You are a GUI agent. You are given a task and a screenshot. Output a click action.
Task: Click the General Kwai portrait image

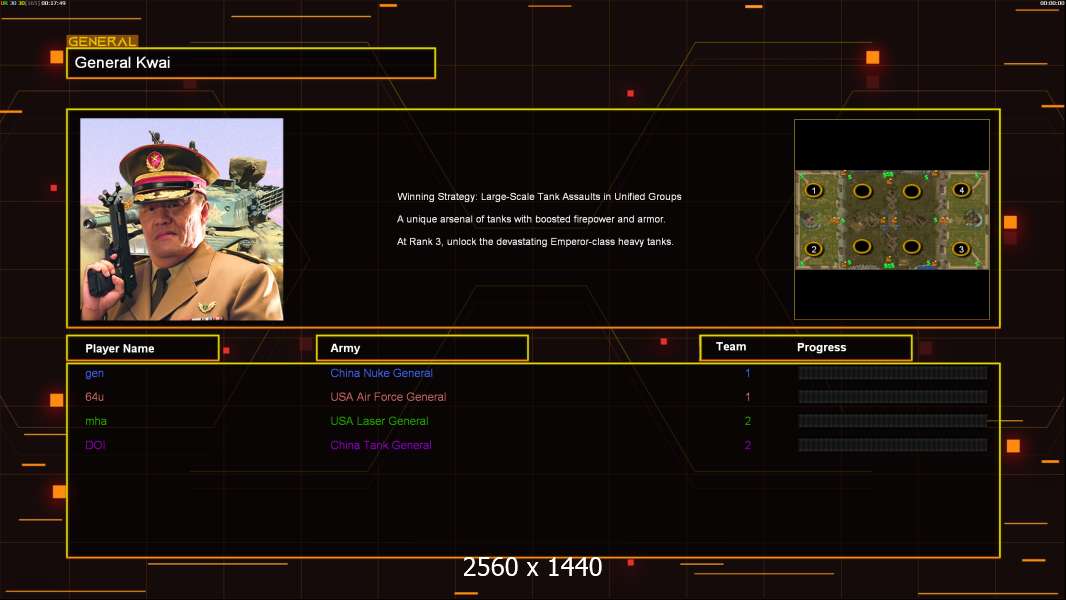click(x=182, y=219)
